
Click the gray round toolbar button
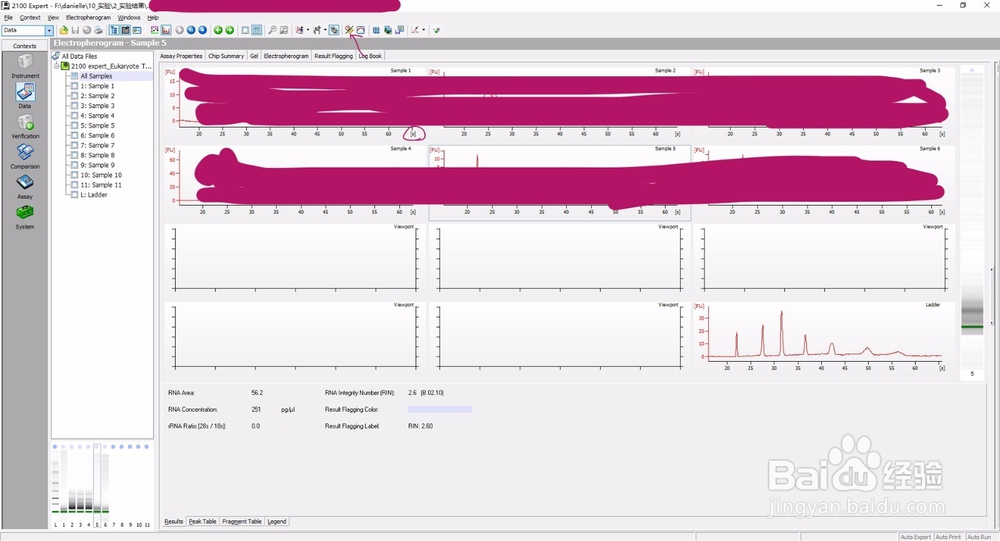(179, 30)
